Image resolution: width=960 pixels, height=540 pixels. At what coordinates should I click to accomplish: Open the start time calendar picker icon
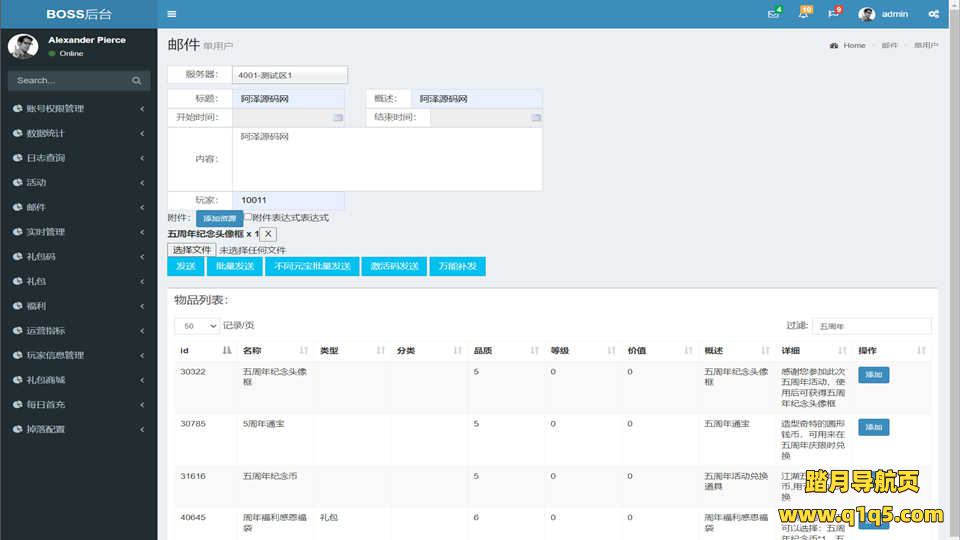click(x=338, y=118)
